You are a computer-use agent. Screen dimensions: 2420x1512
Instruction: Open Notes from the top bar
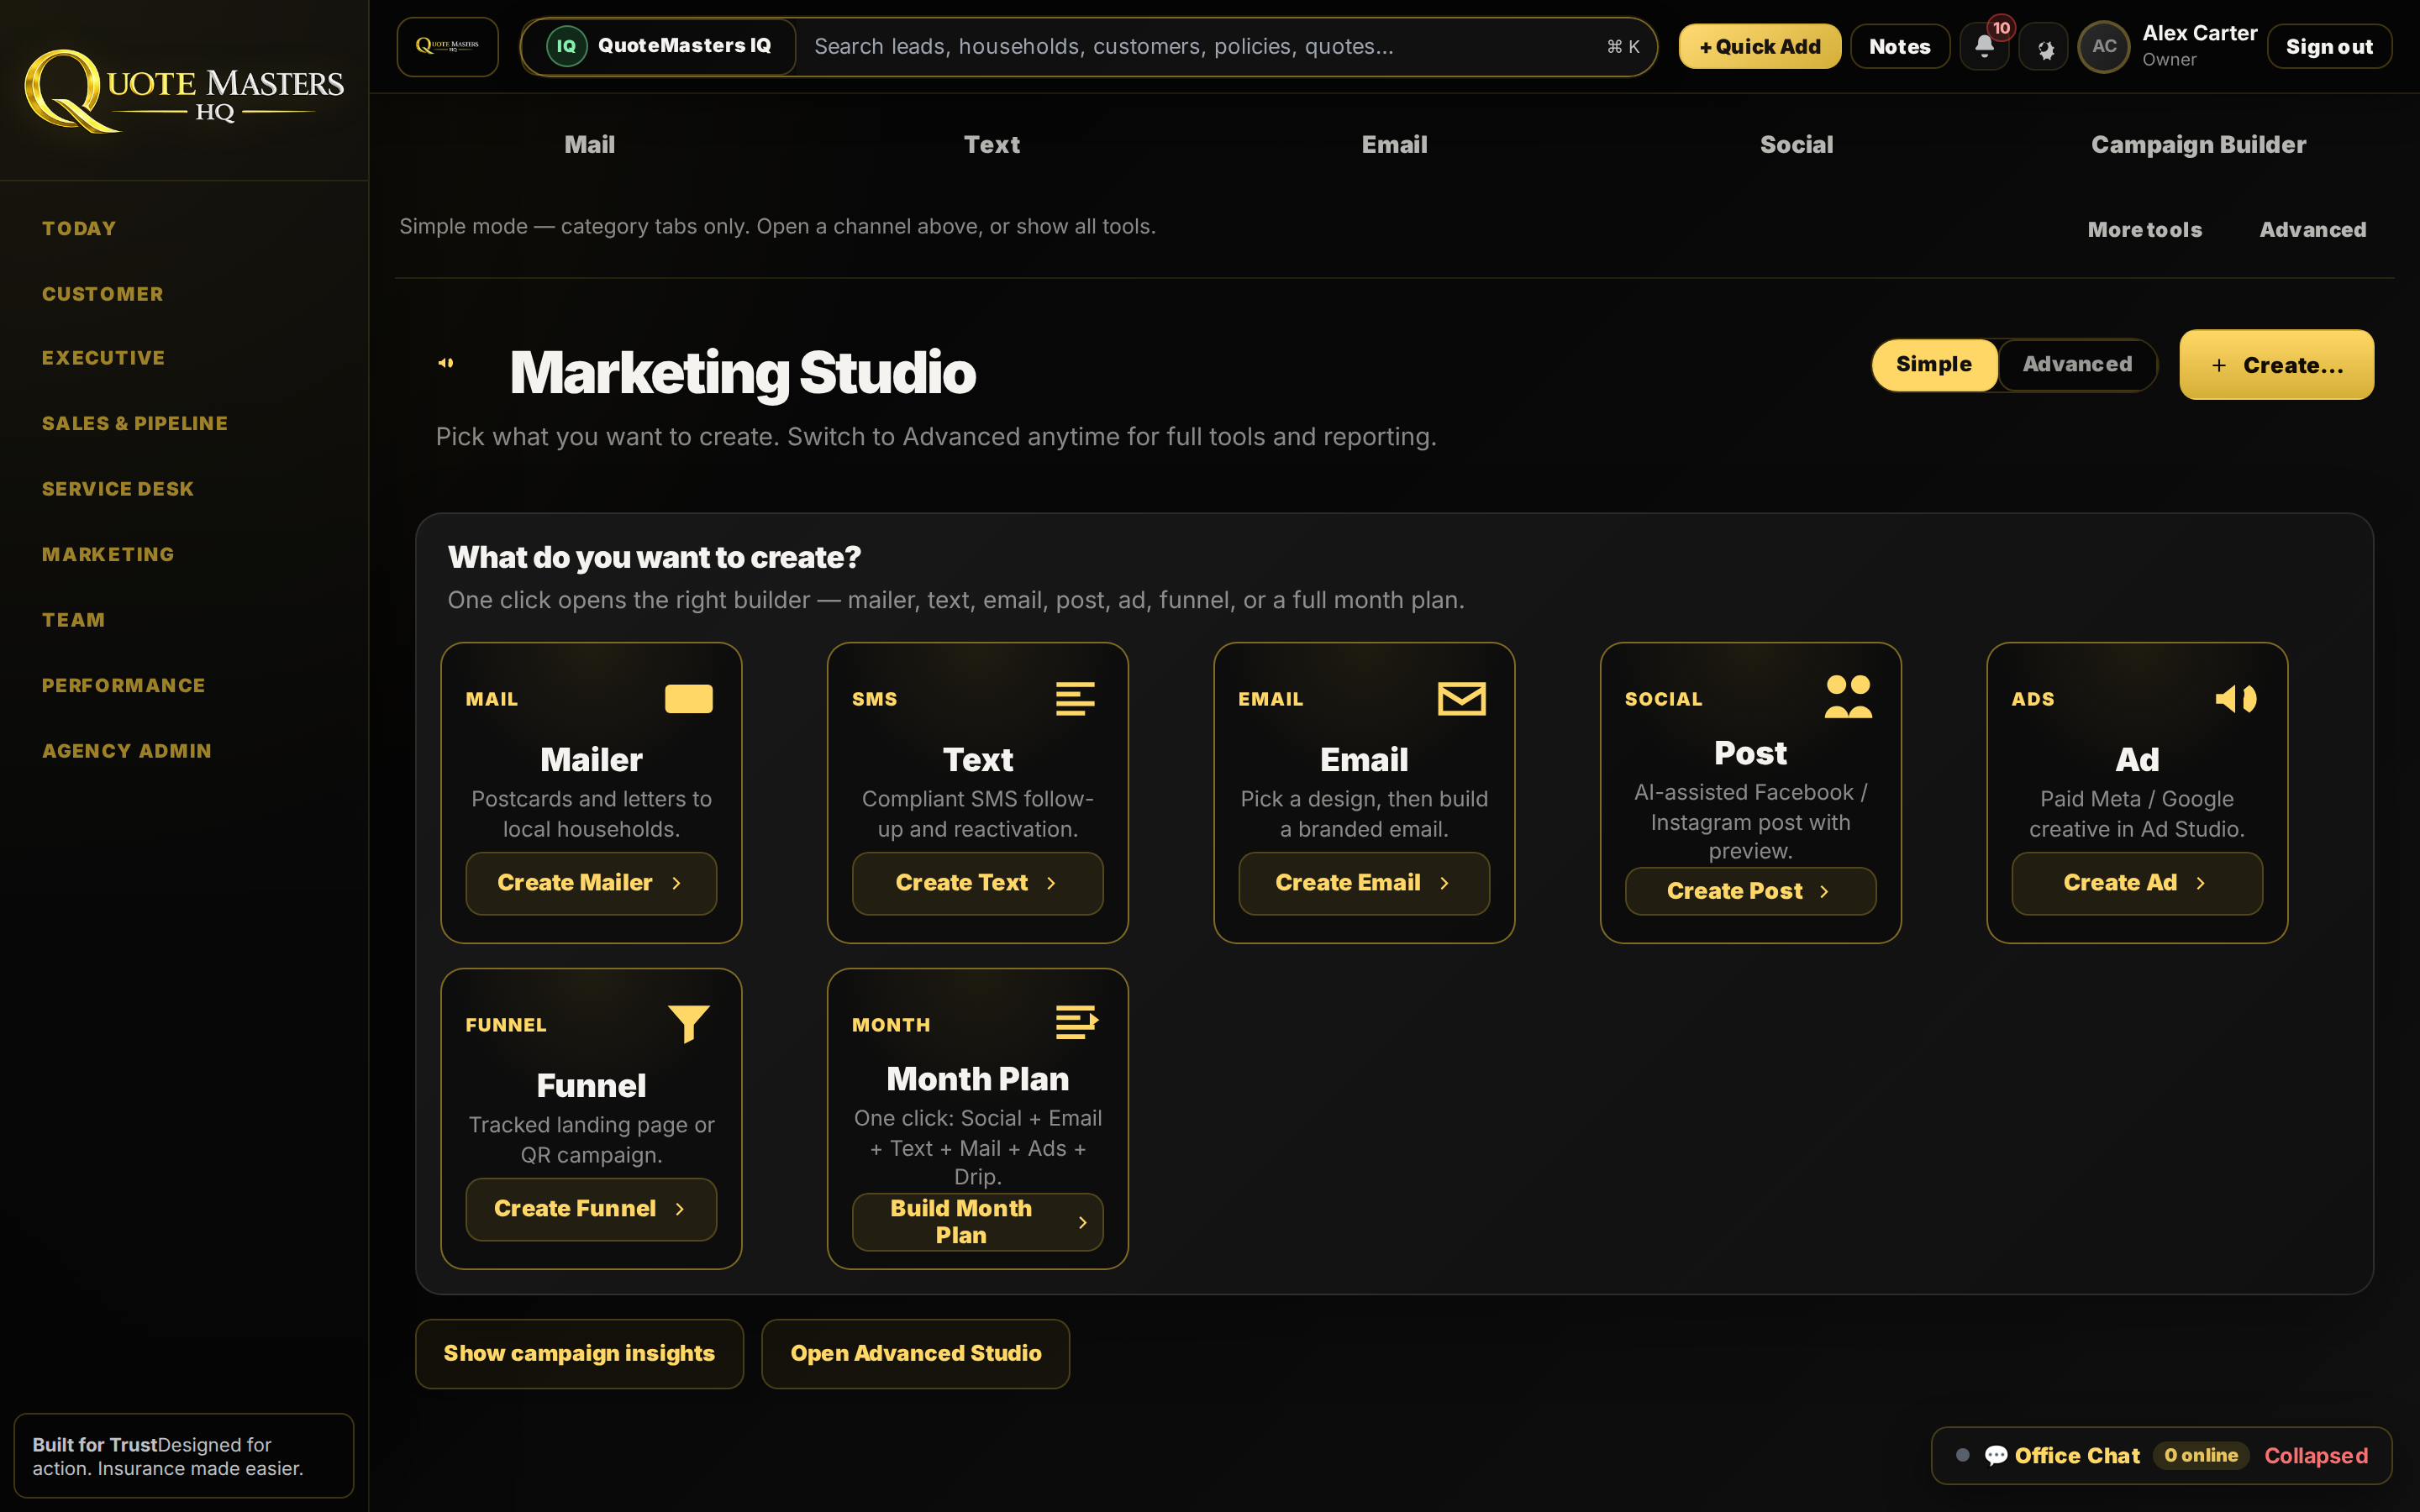1899,46
